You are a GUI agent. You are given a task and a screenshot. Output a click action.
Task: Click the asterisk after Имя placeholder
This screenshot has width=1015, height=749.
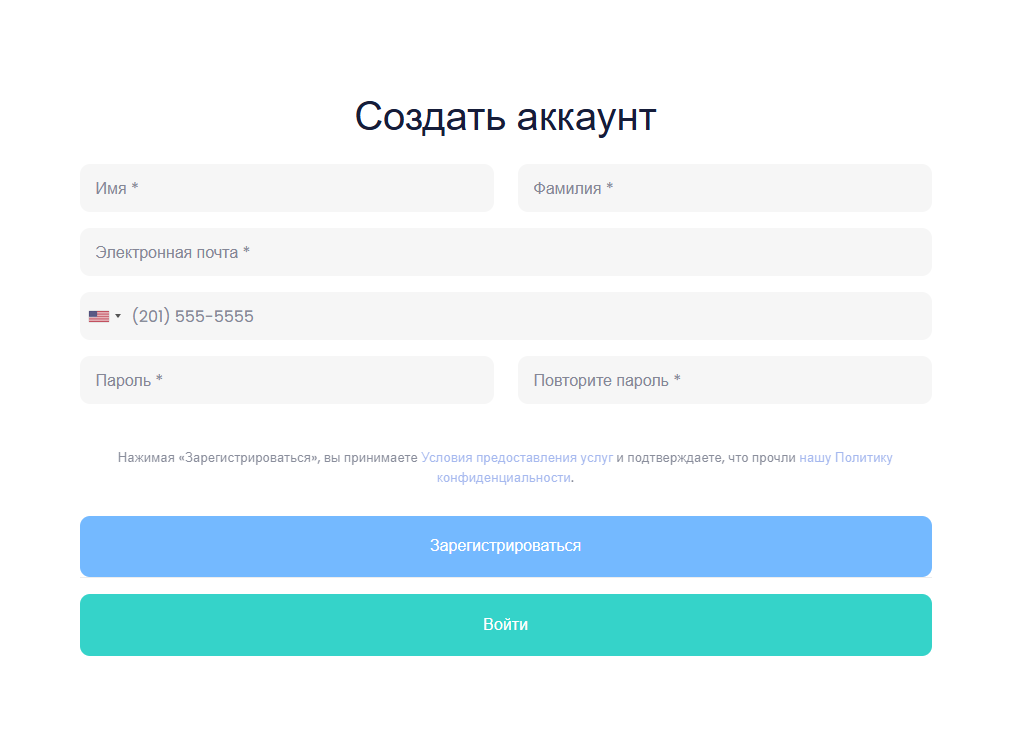[x=135, y=188]
